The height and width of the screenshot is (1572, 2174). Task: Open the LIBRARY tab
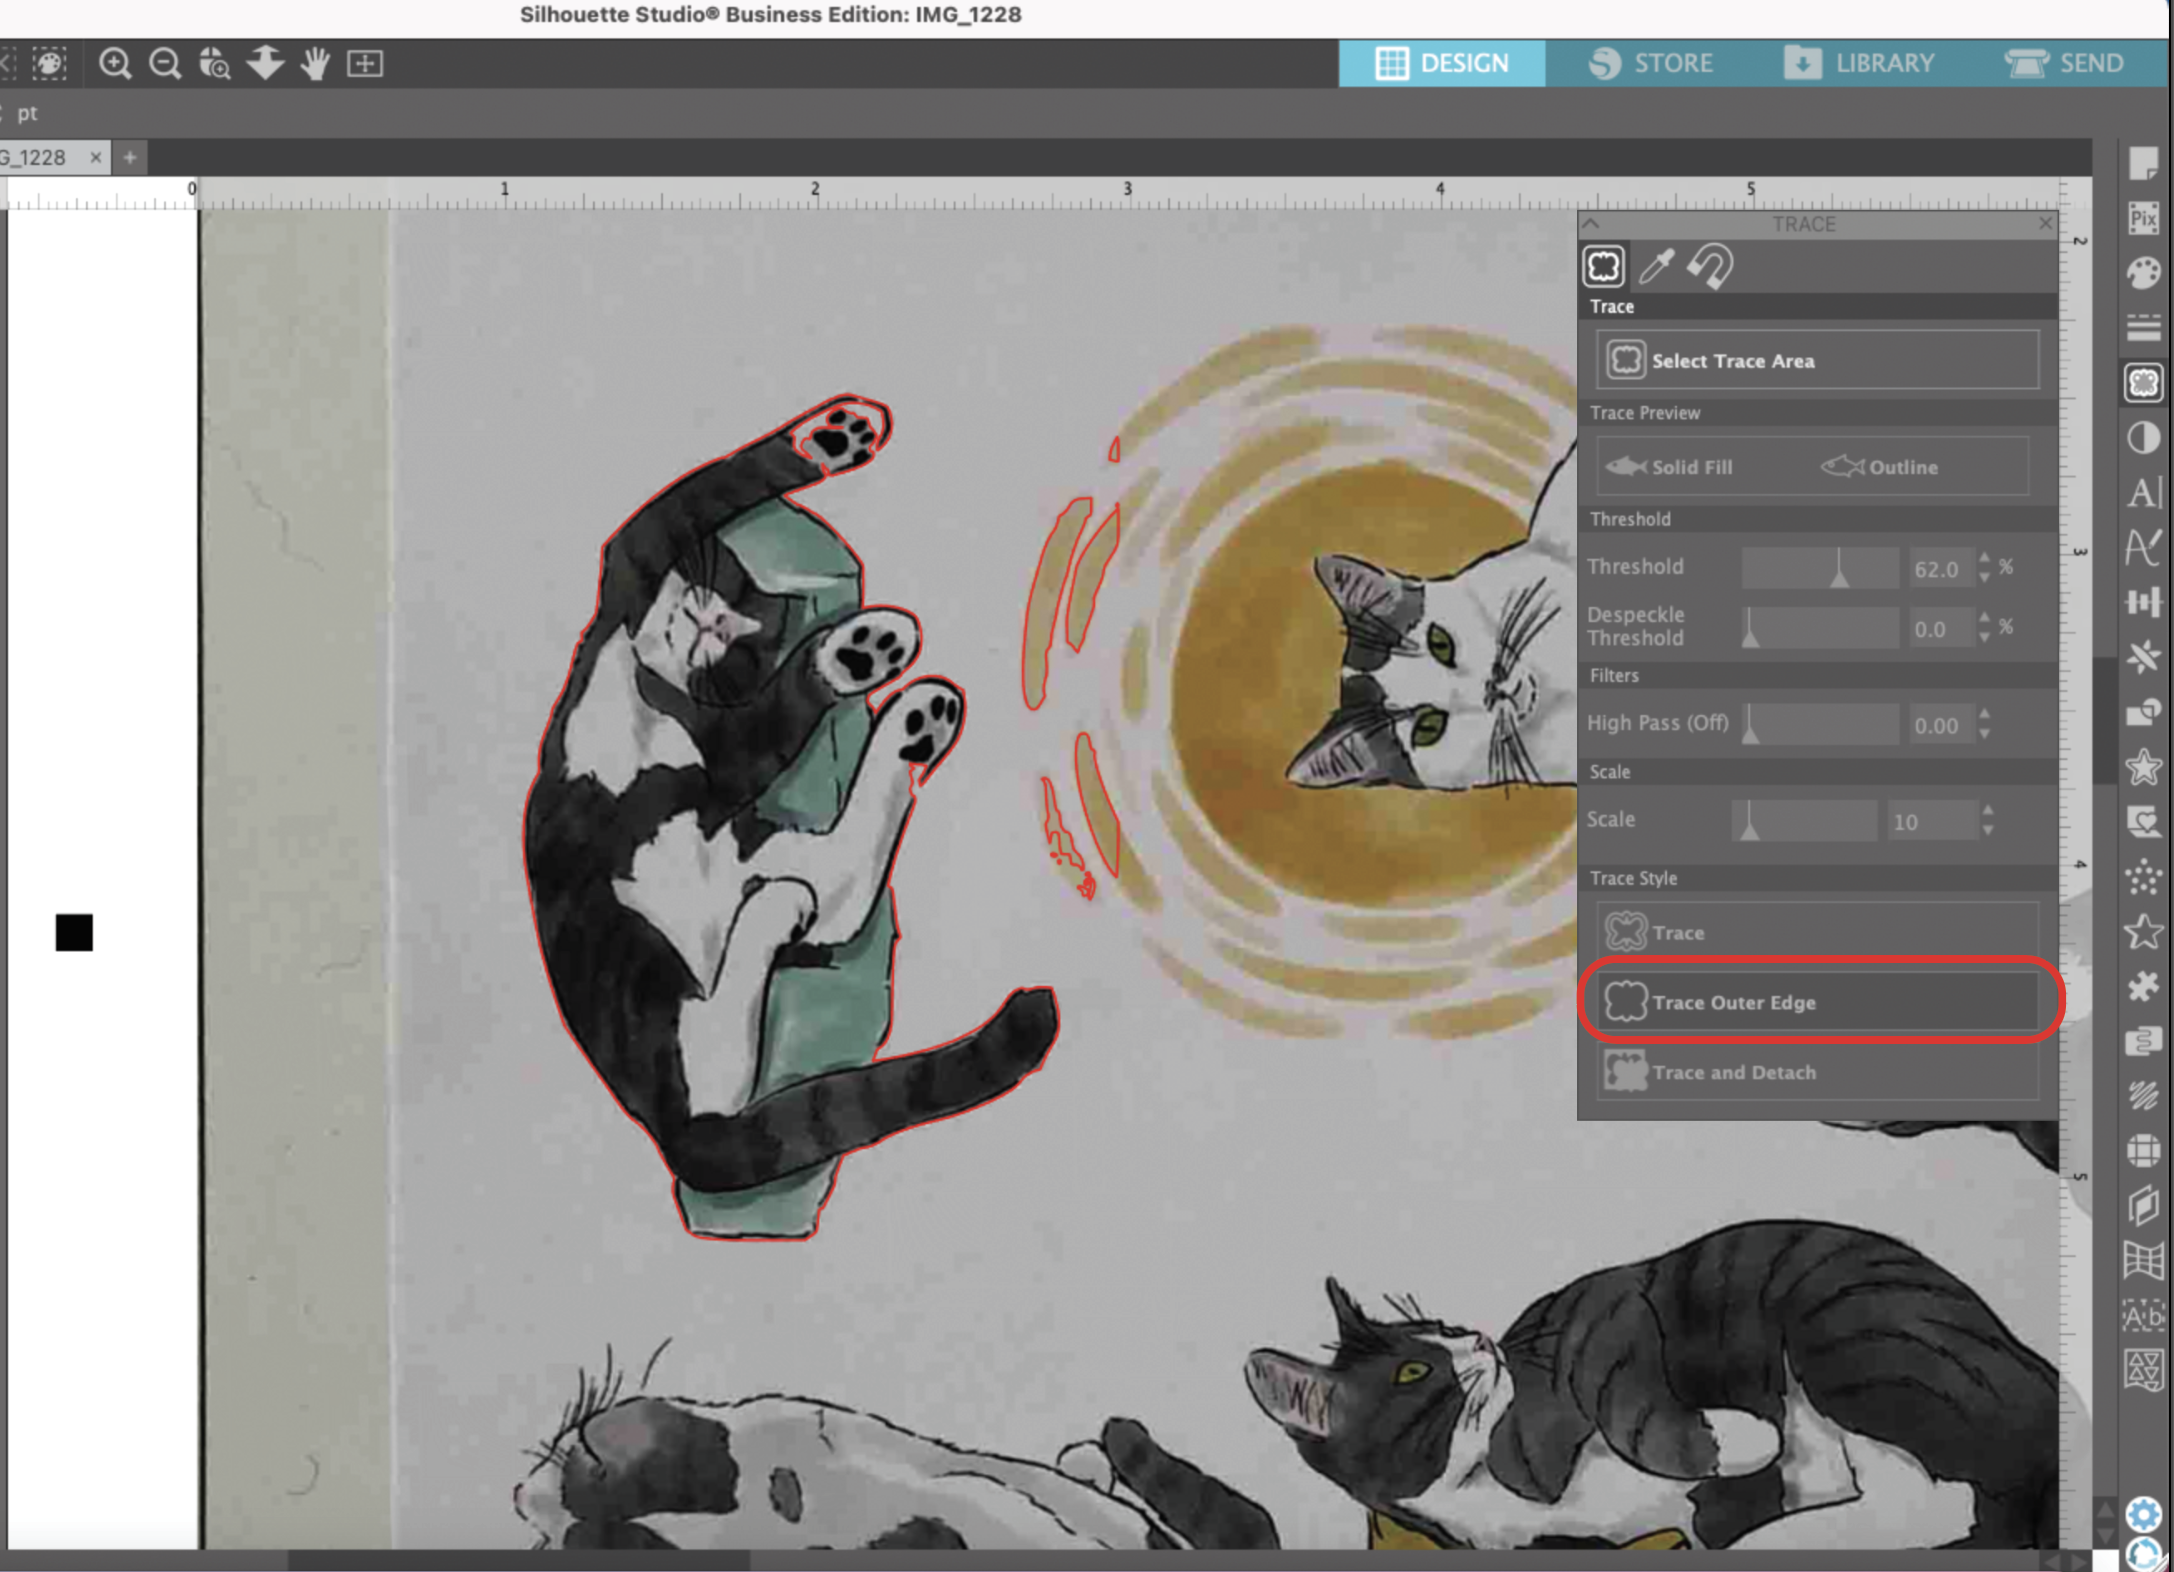pyautogui.click(x=1860, y=63)
